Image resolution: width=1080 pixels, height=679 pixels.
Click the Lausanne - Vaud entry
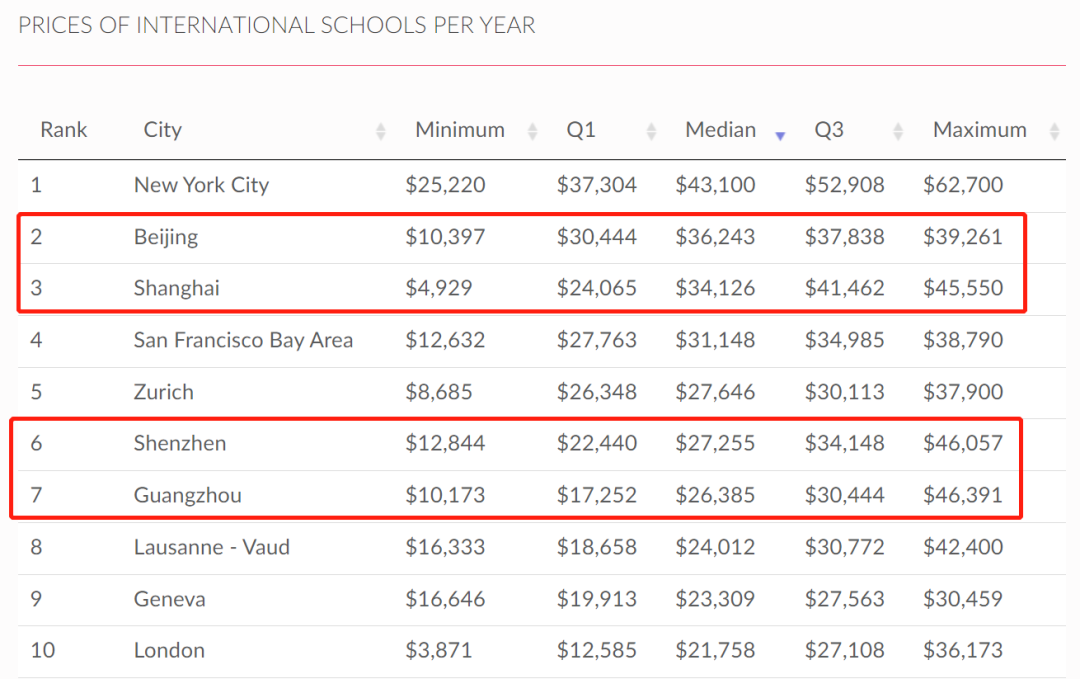tap(210, 547)
